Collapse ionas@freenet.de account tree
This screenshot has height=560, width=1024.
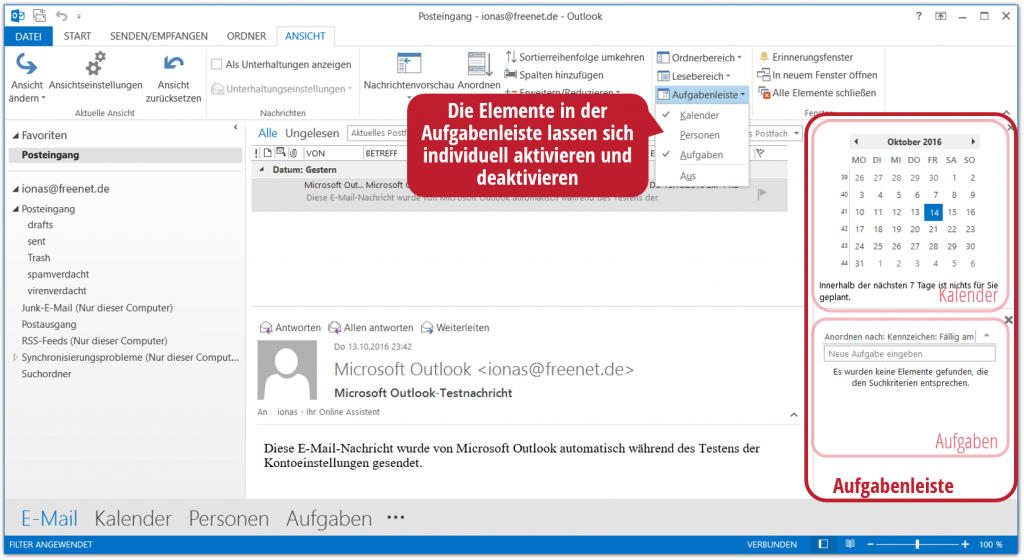point(16,189)
